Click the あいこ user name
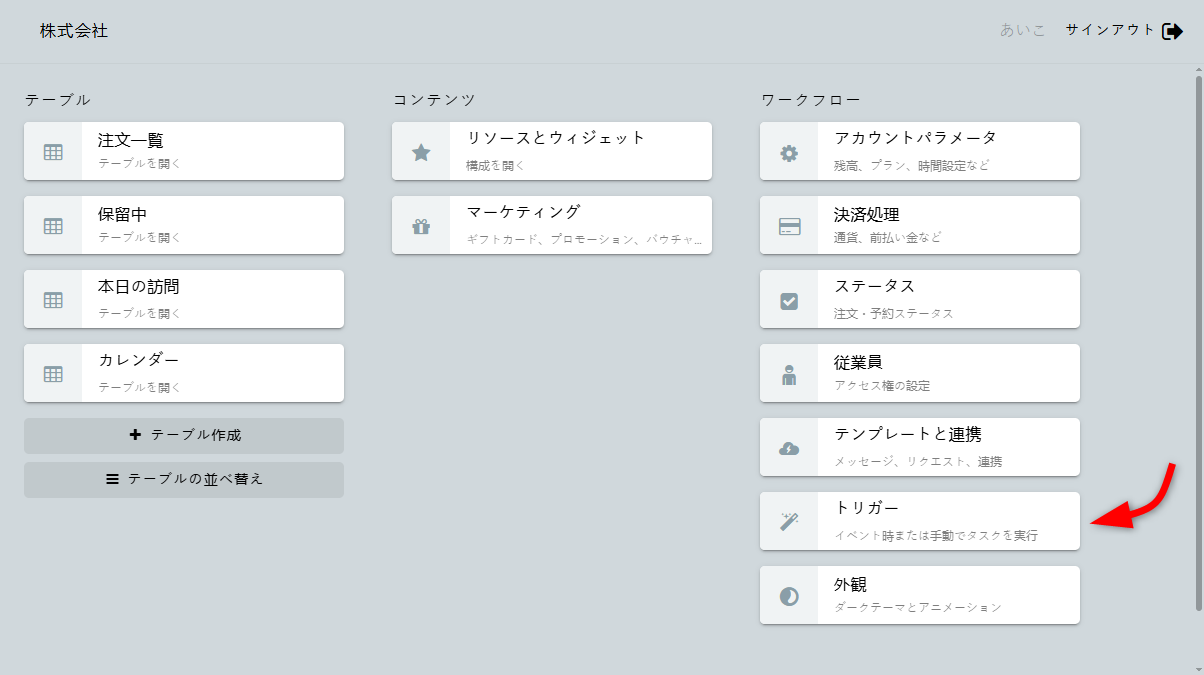 click(1023, 30)
